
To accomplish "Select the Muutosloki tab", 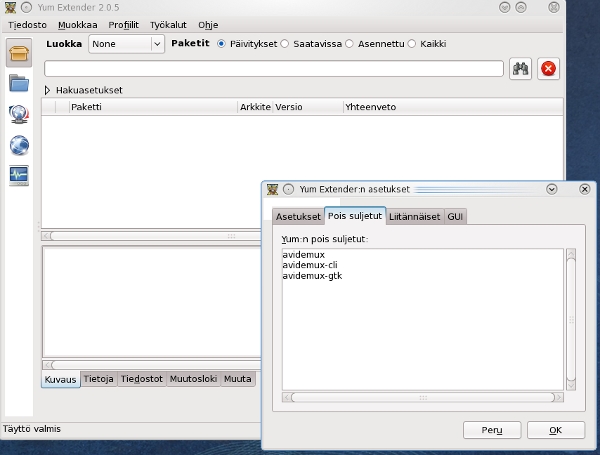I will [194, 379].
